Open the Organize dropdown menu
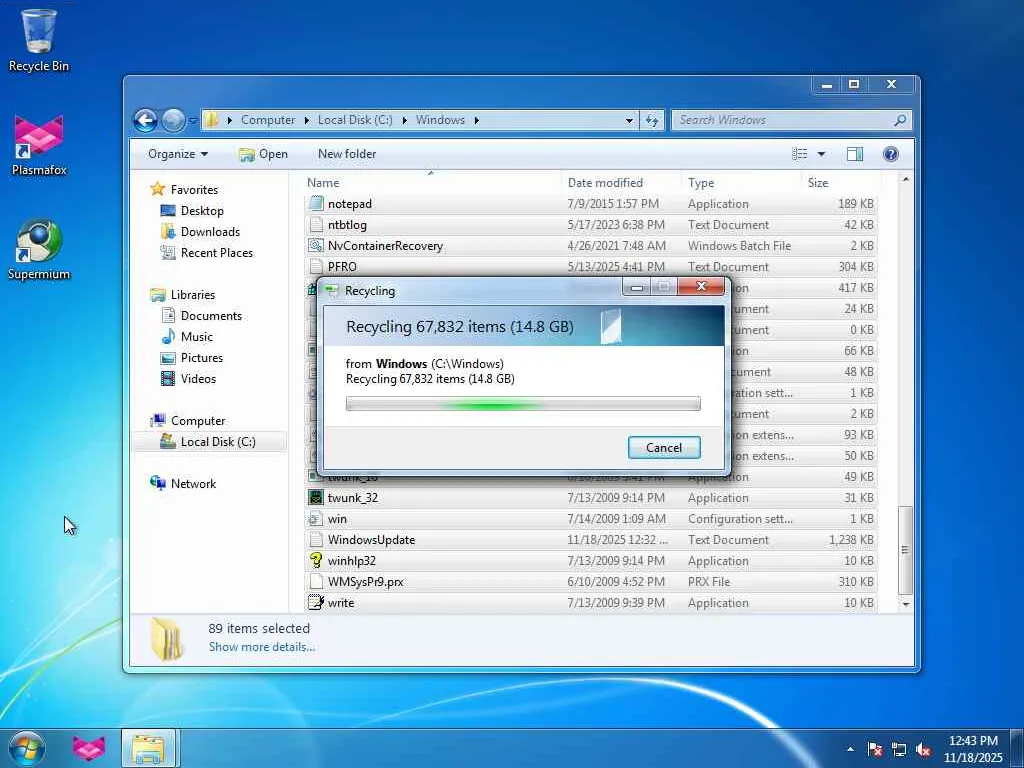Screen dimensions: 1024x768 click(178, 154)
